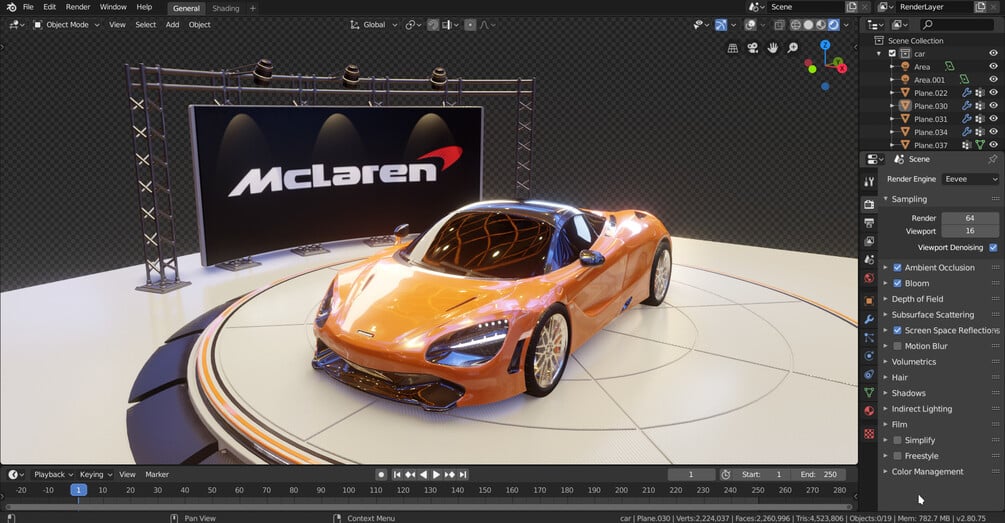The height and width of the screenshot is (523, 1005).
Task: Play animation forward
Action: (436, 474)
